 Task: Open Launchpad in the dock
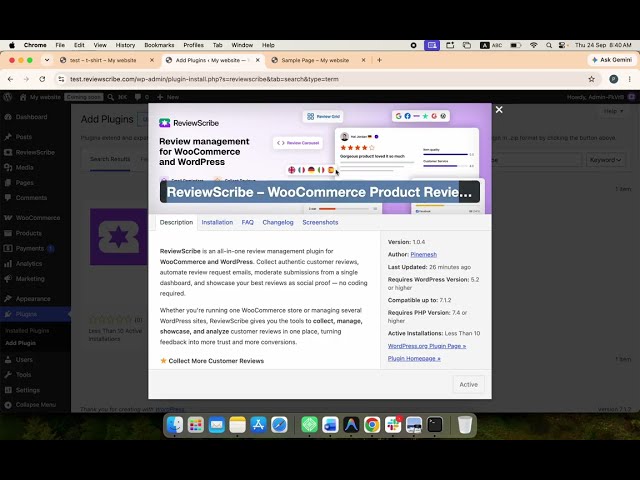point(196,425)
